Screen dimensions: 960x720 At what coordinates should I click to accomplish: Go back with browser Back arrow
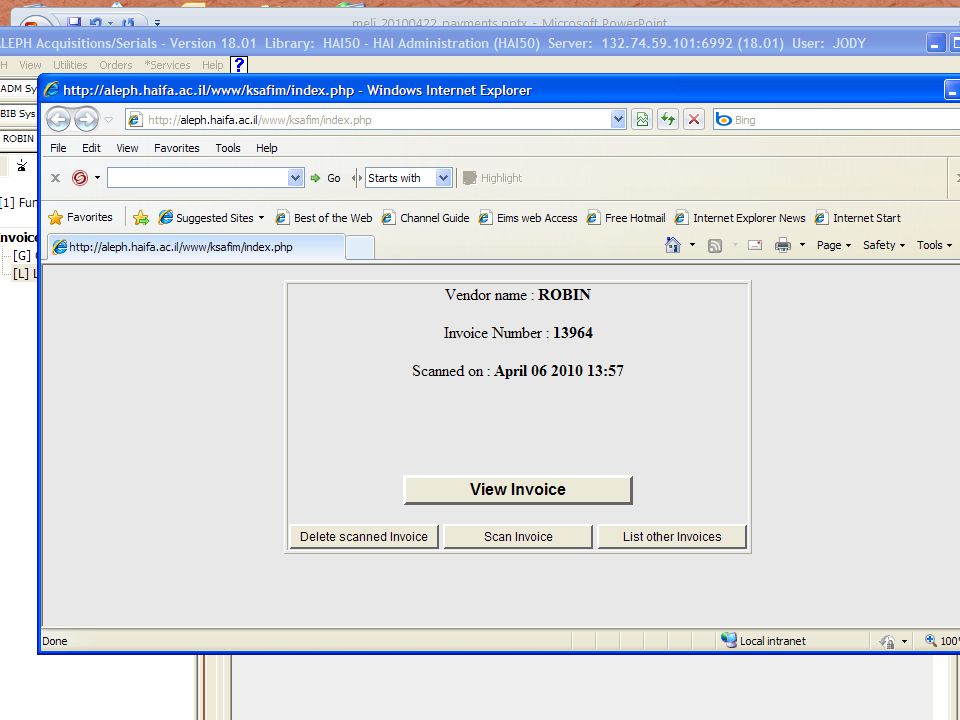click(59, 119)
